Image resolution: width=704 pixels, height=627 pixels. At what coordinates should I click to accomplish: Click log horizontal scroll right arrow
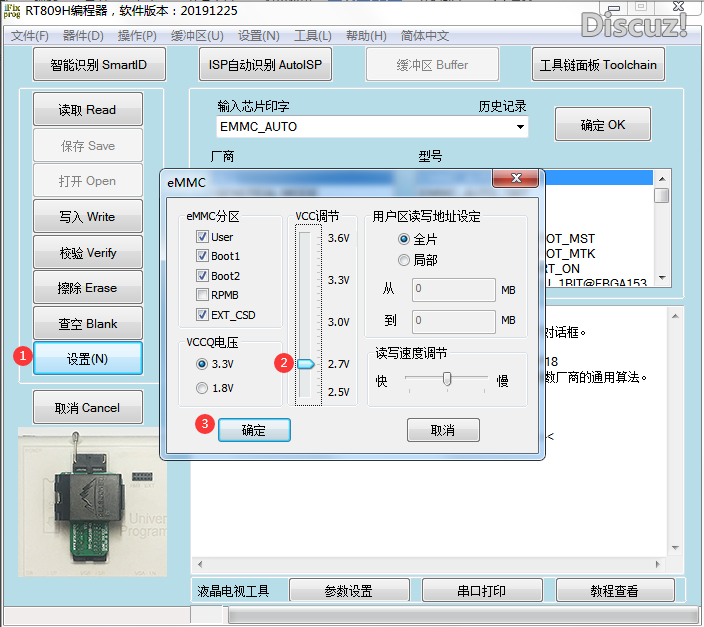[658, 564]
